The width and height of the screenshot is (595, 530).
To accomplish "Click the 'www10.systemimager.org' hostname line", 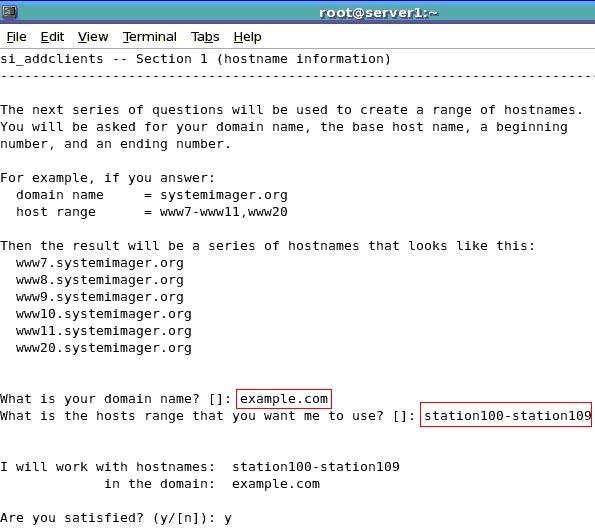I will (x=104, y=314).
